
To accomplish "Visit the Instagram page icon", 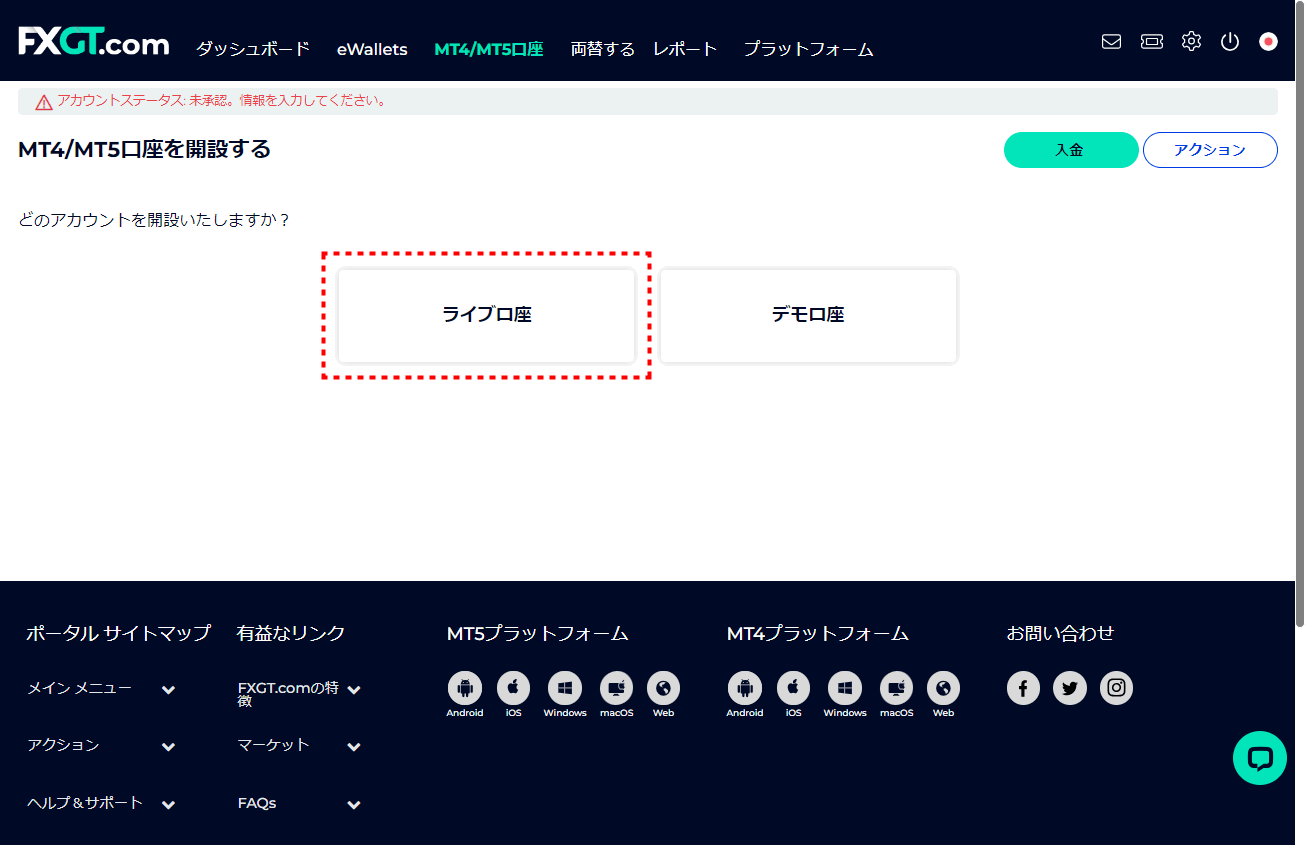I will (x=1117, y=688).
